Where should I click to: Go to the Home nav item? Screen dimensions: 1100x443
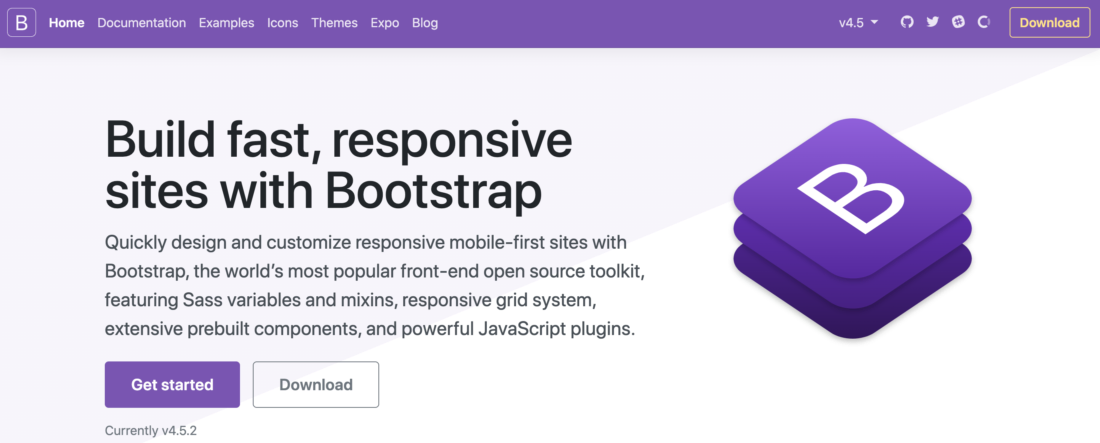point(67,23)
